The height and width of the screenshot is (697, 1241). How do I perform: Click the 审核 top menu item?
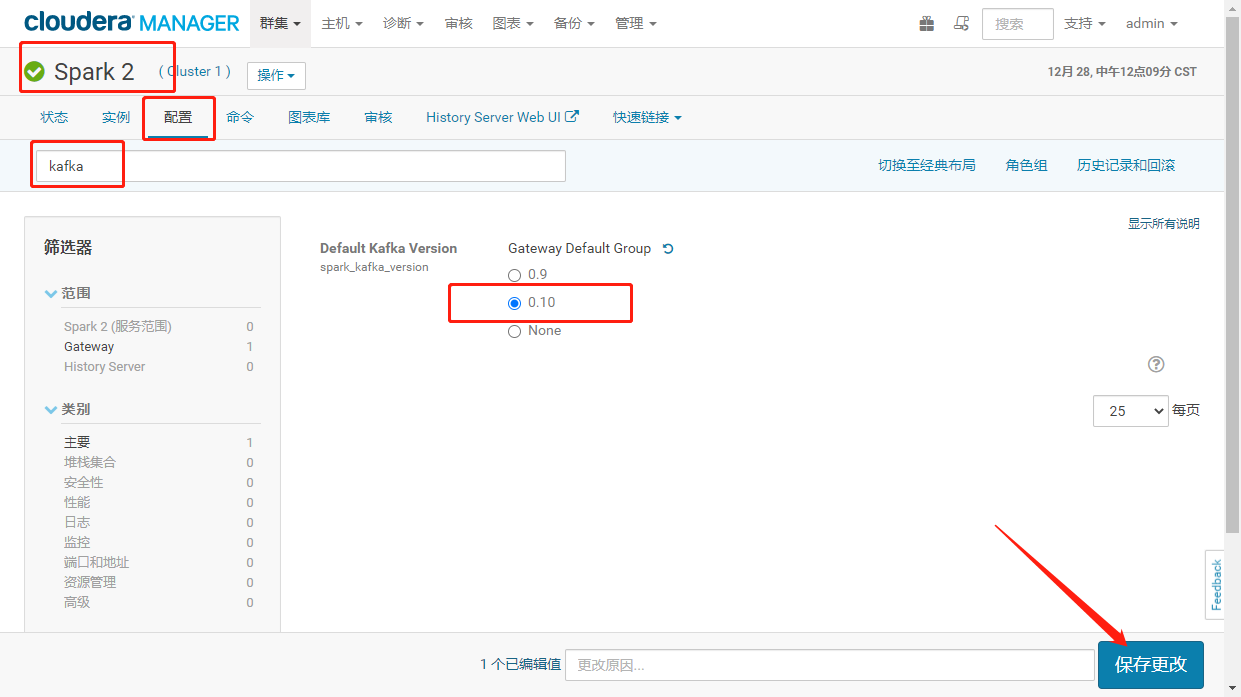(x=459, y=23)
